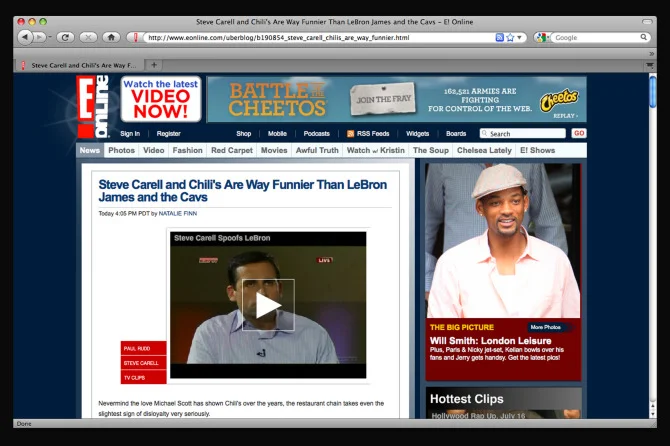Open the article headline about Steve Carell
The image size is (670, 446).
[243, 191]
